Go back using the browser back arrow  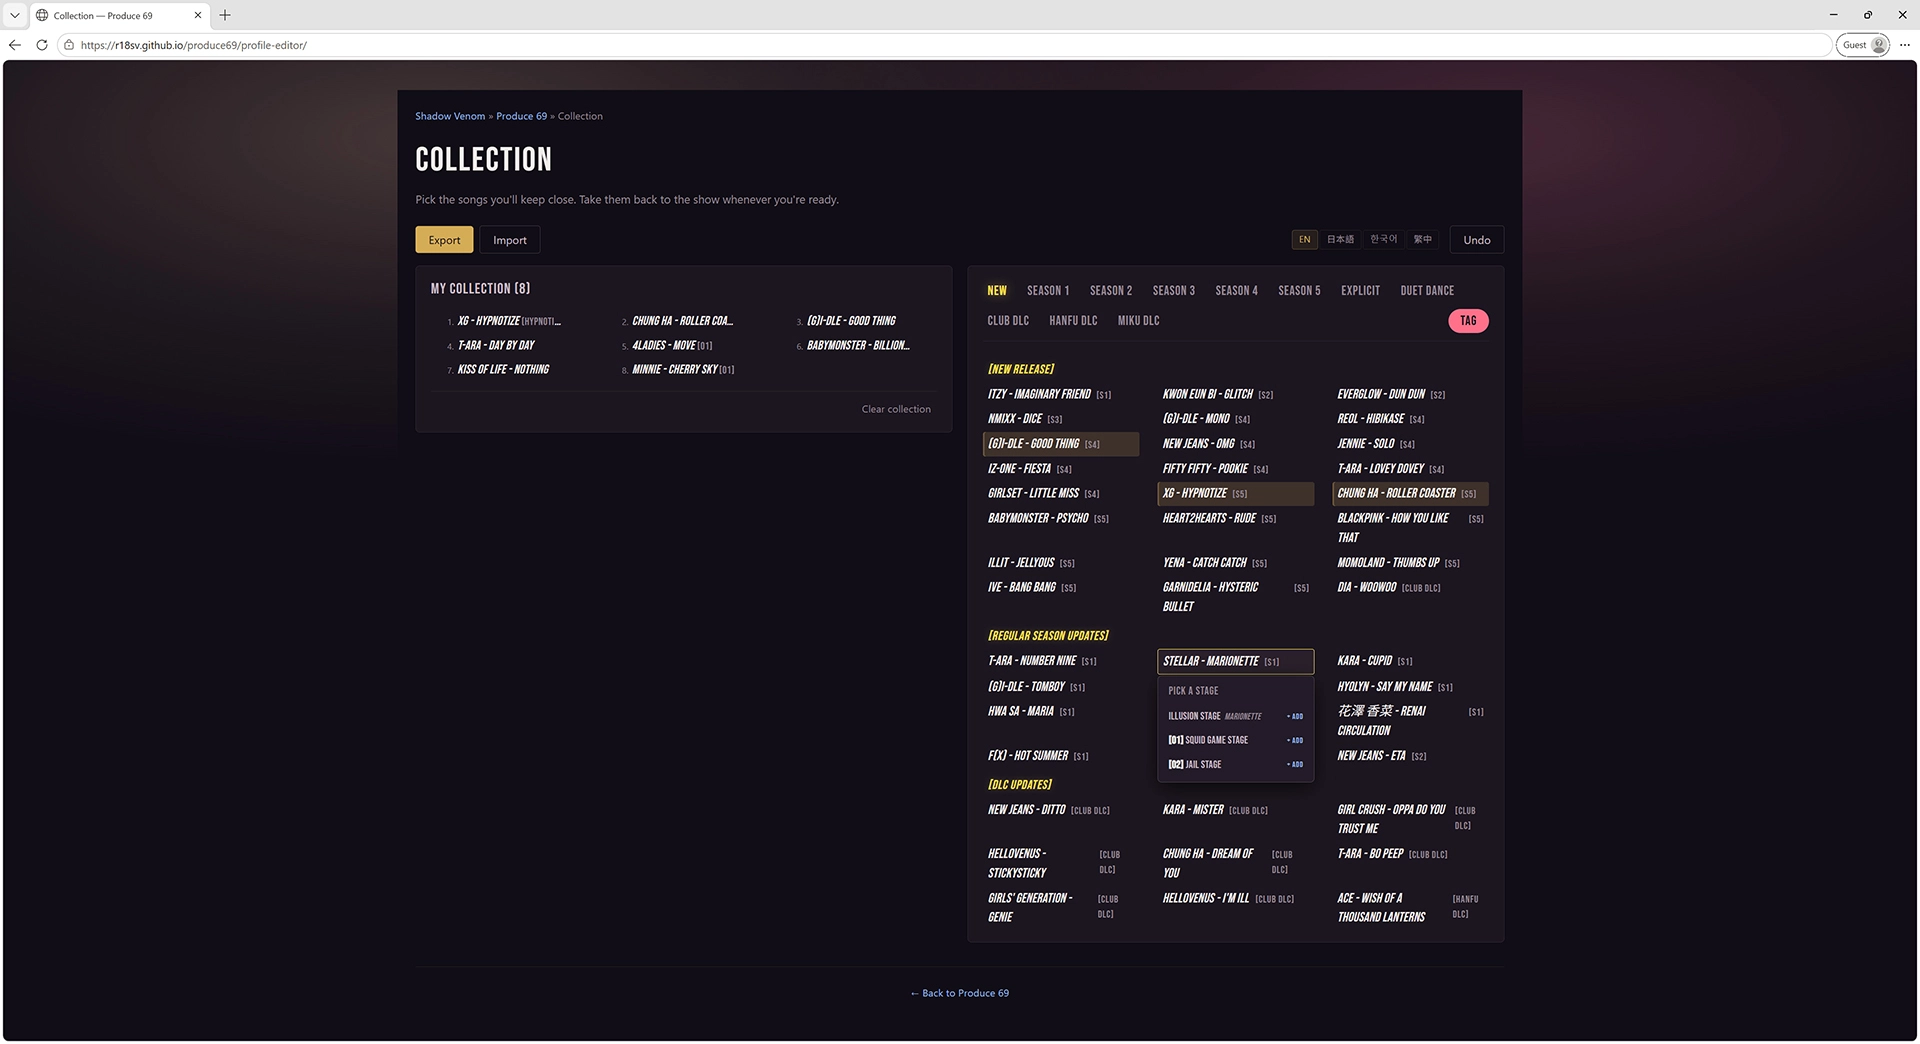[x=15, y=45]
